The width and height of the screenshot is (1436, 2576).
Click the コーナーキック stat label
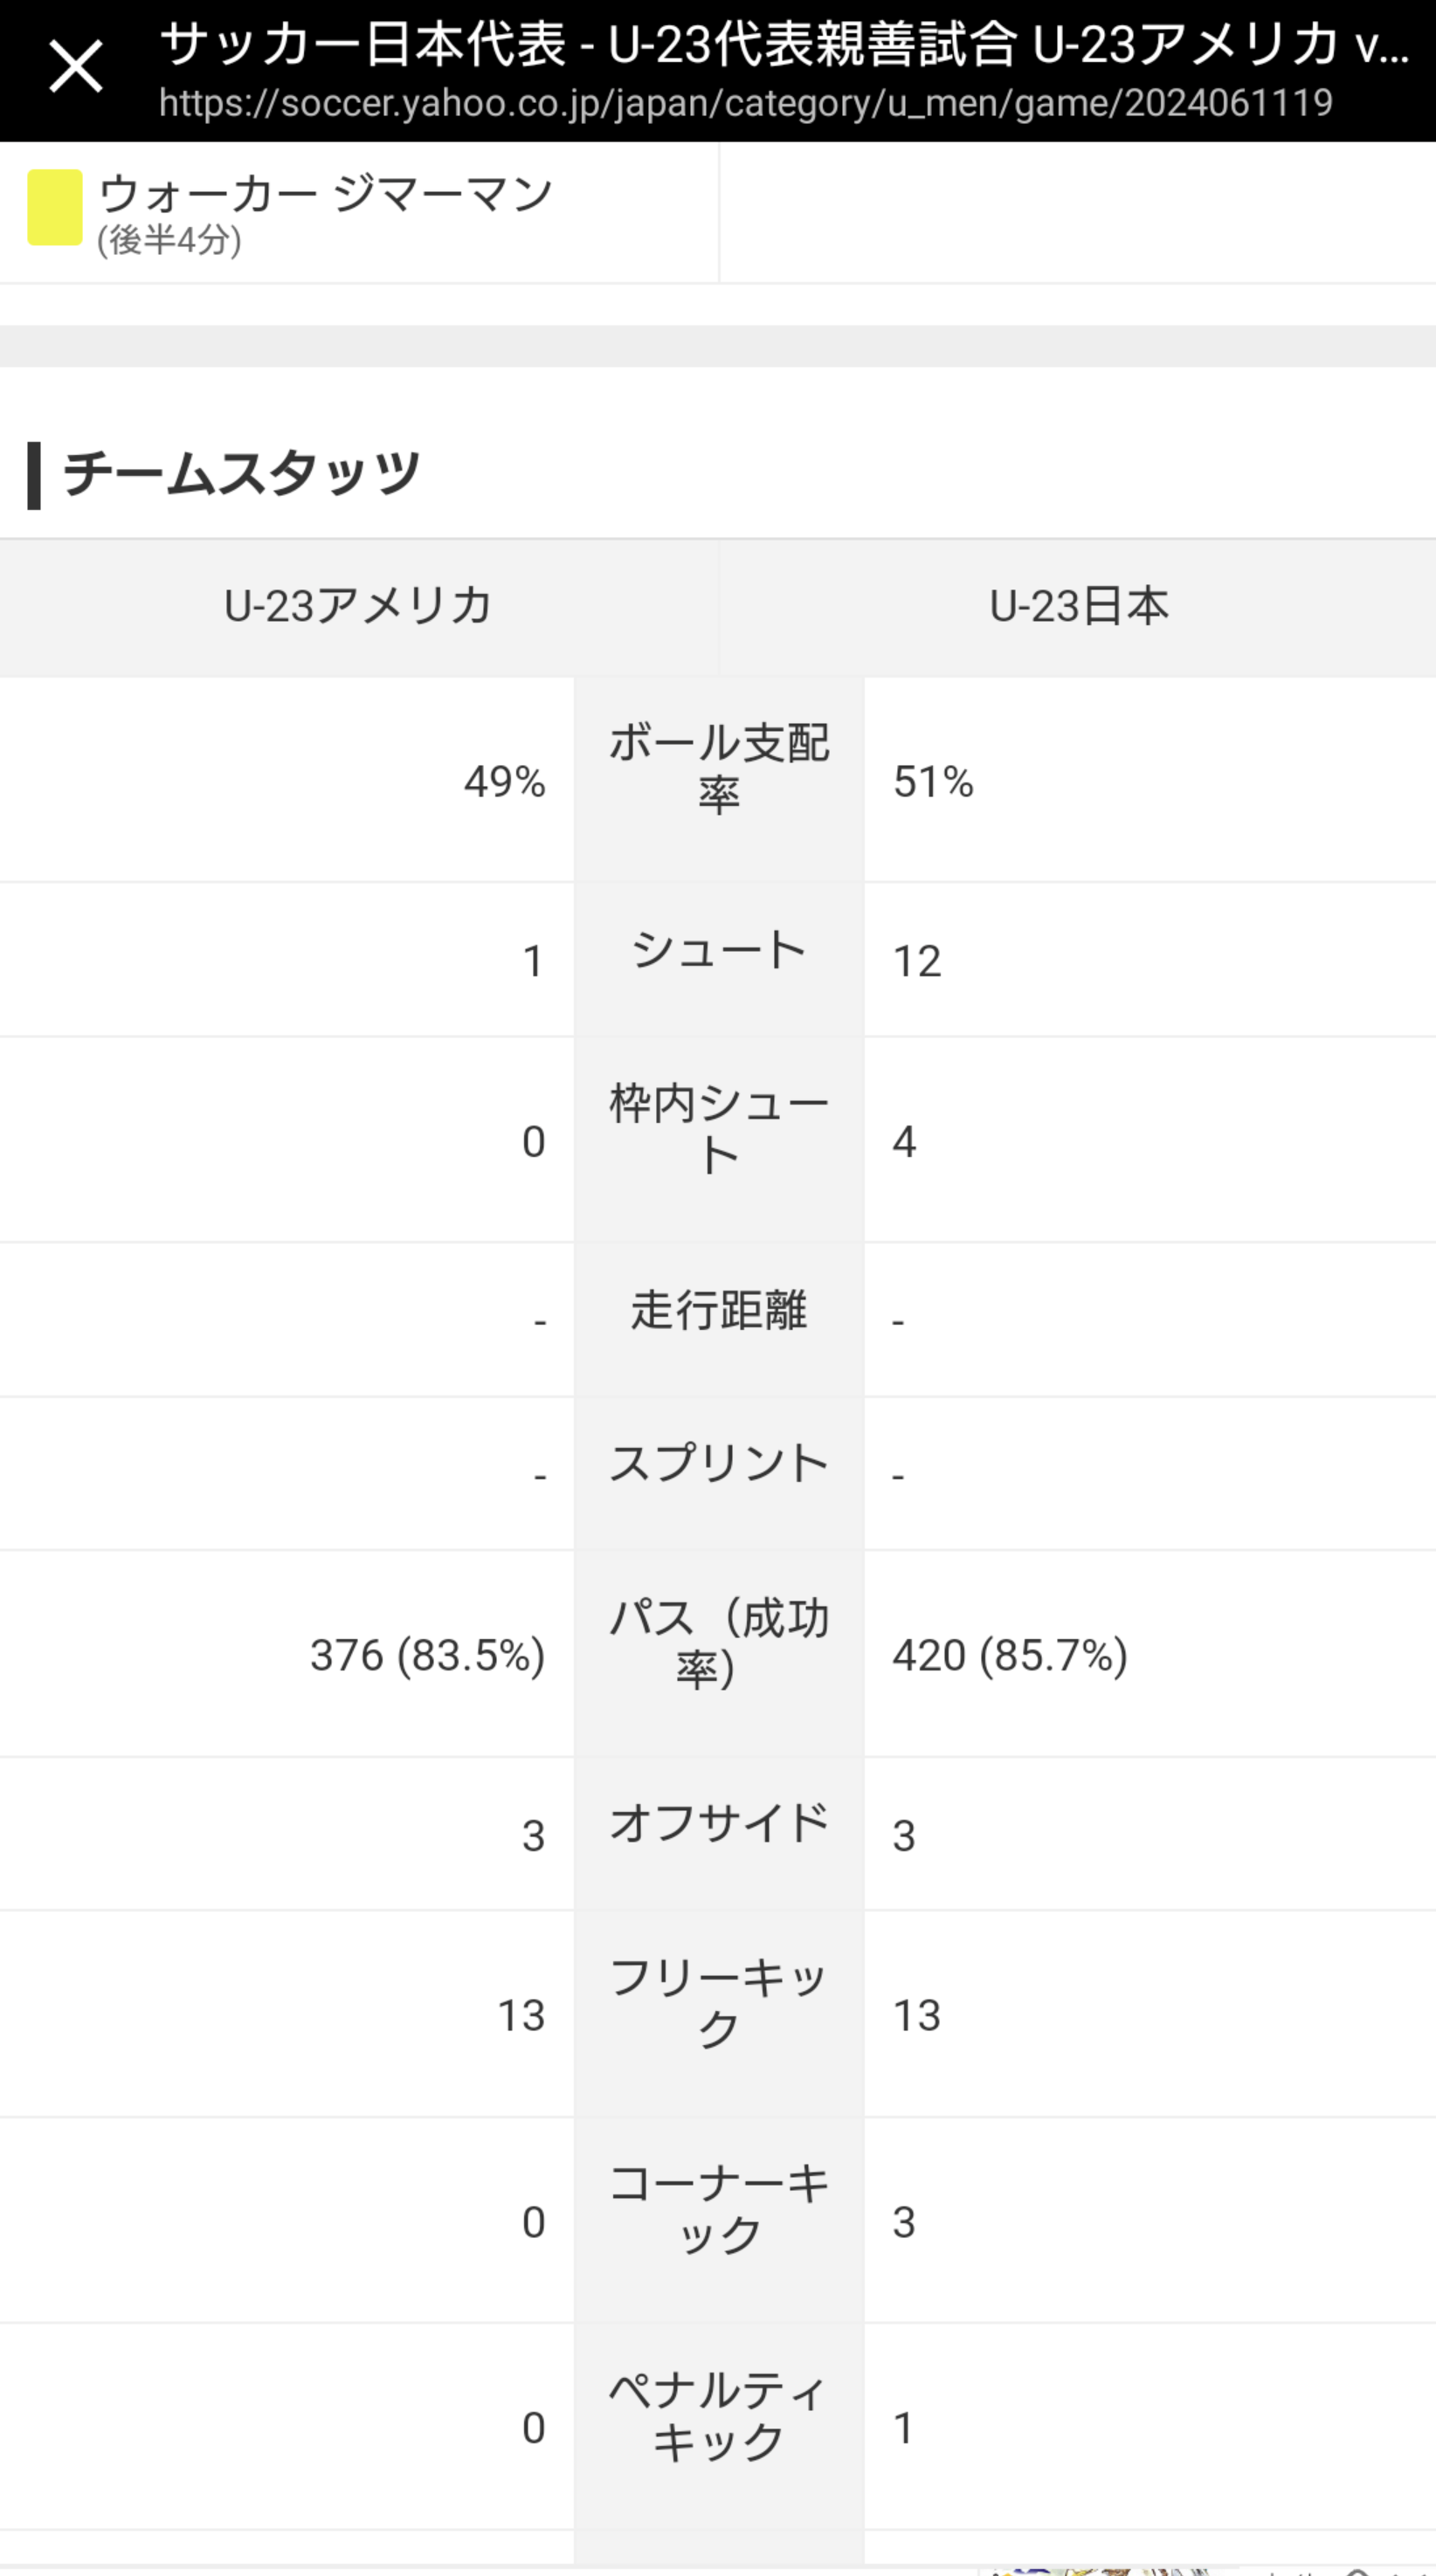718,2210
